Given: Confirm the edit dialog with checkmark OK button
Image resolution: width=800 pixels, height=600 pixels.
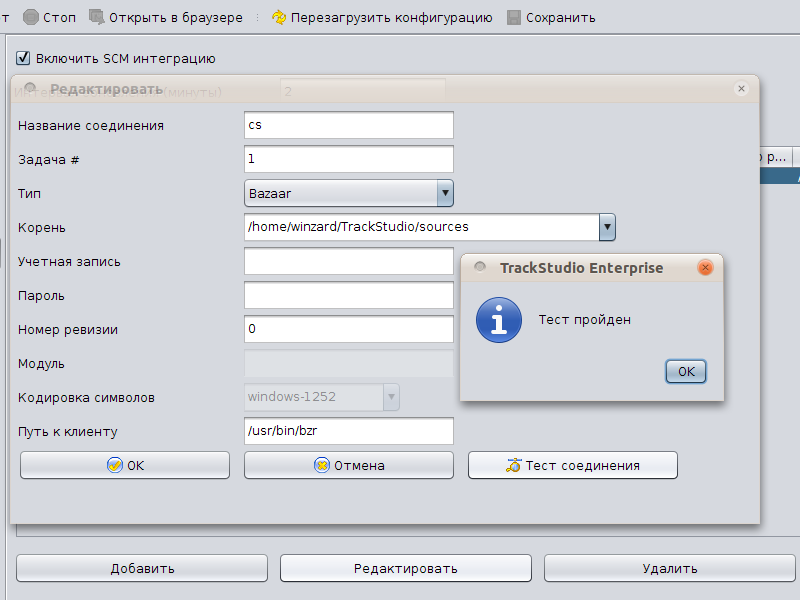Looking at the screenshot, I should click(x=125, y=465).
